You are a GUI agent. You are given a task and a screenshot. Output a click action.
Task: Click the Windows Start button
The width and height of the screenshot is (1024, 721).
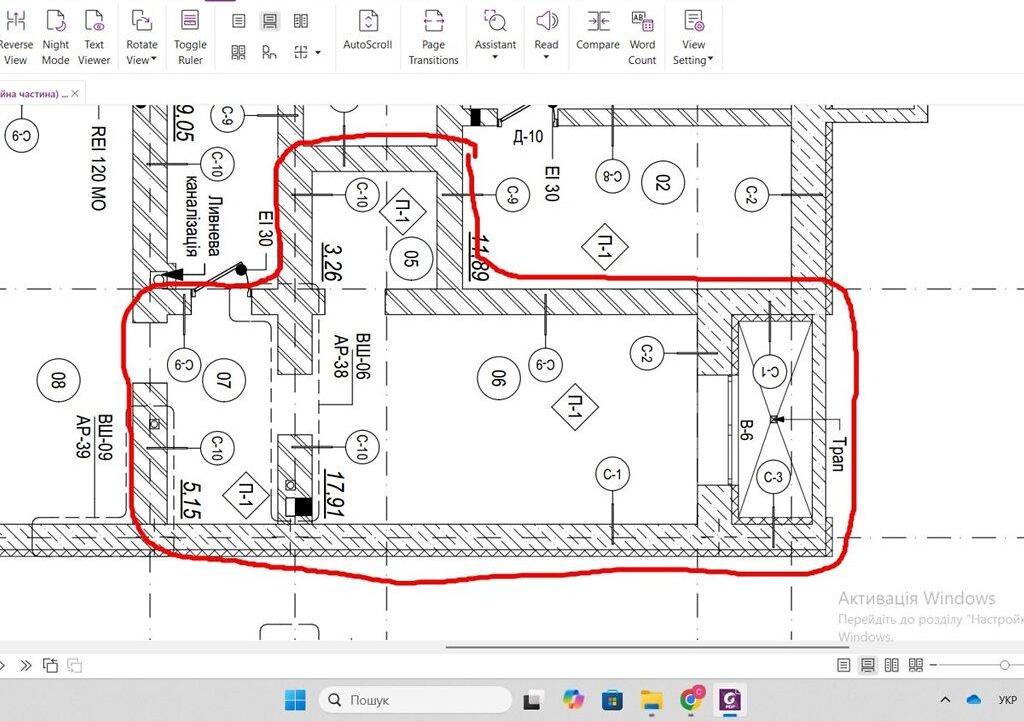pyautogui.click(x=295, y=699)
